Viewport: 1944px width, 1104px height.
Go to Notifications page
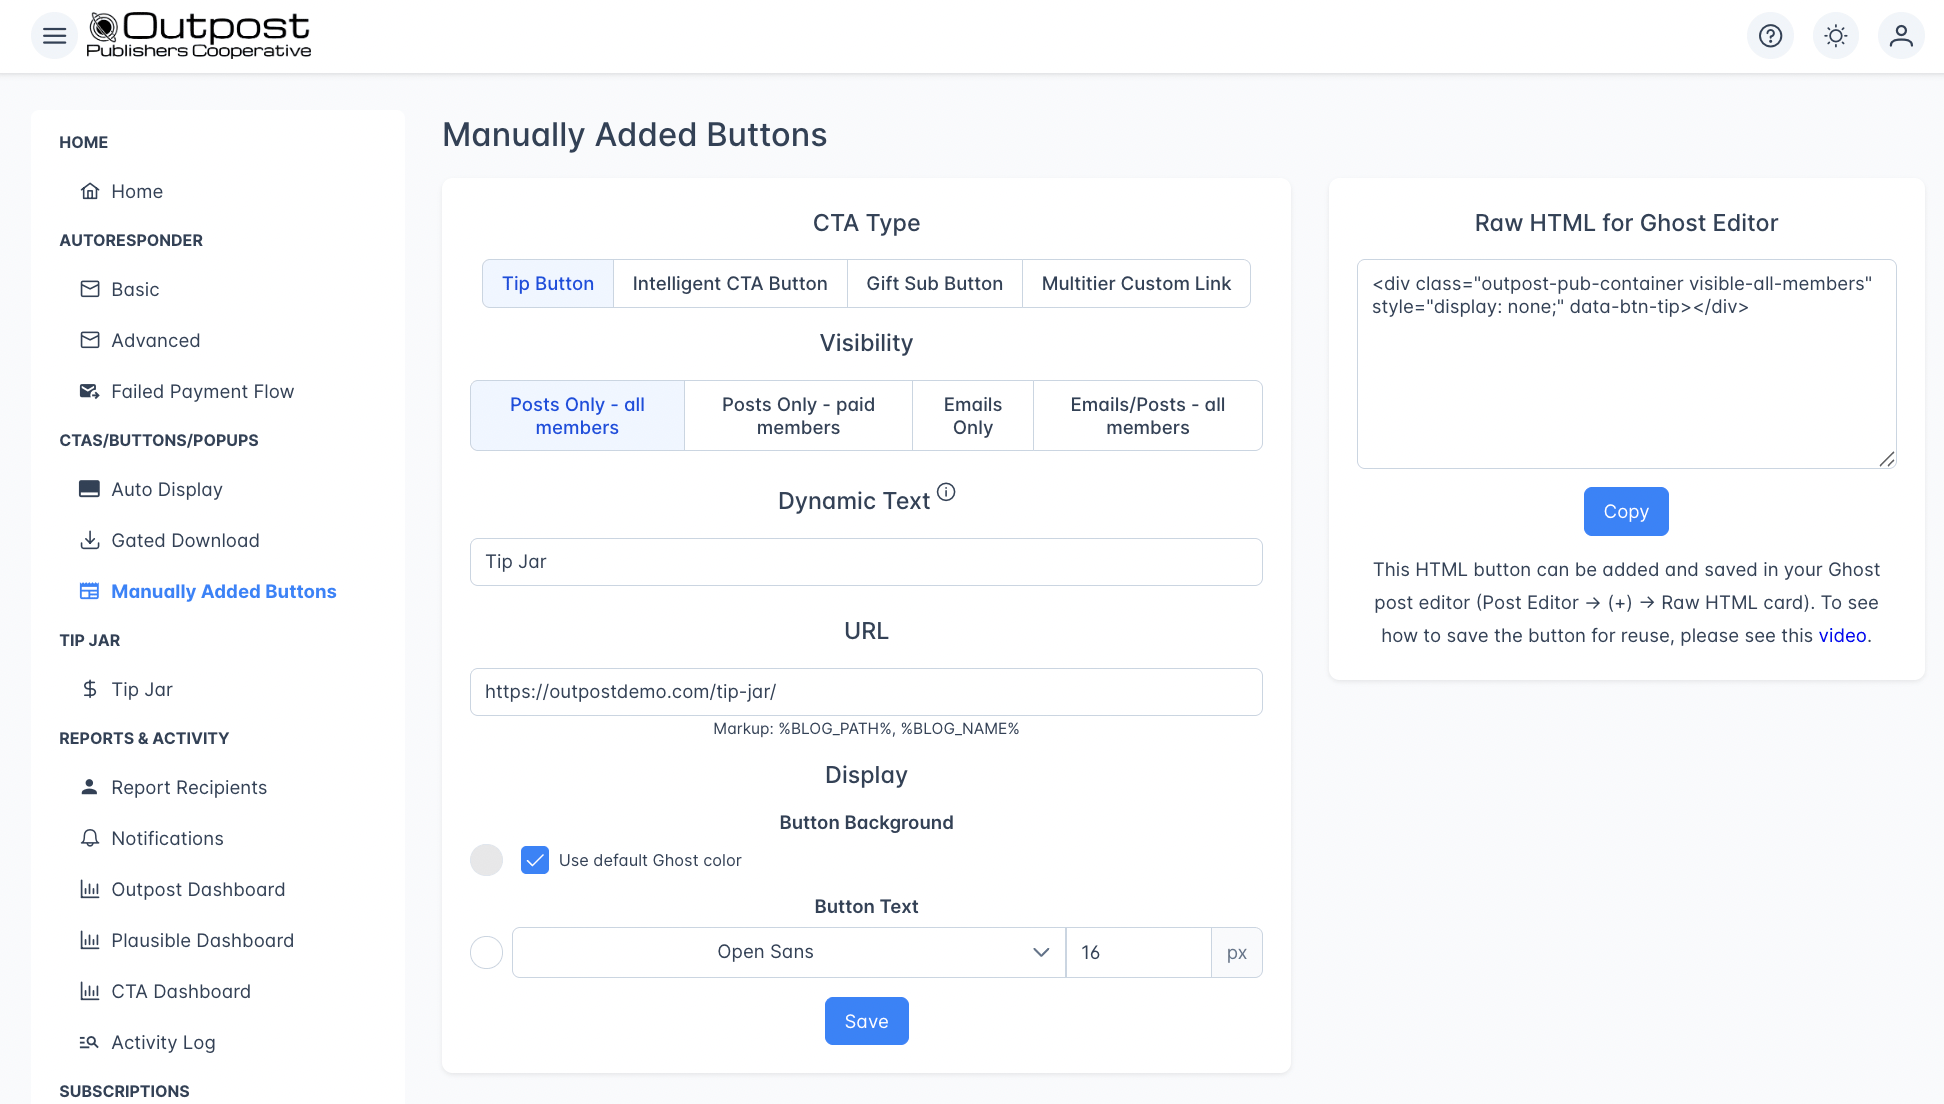tap(167, 838)
